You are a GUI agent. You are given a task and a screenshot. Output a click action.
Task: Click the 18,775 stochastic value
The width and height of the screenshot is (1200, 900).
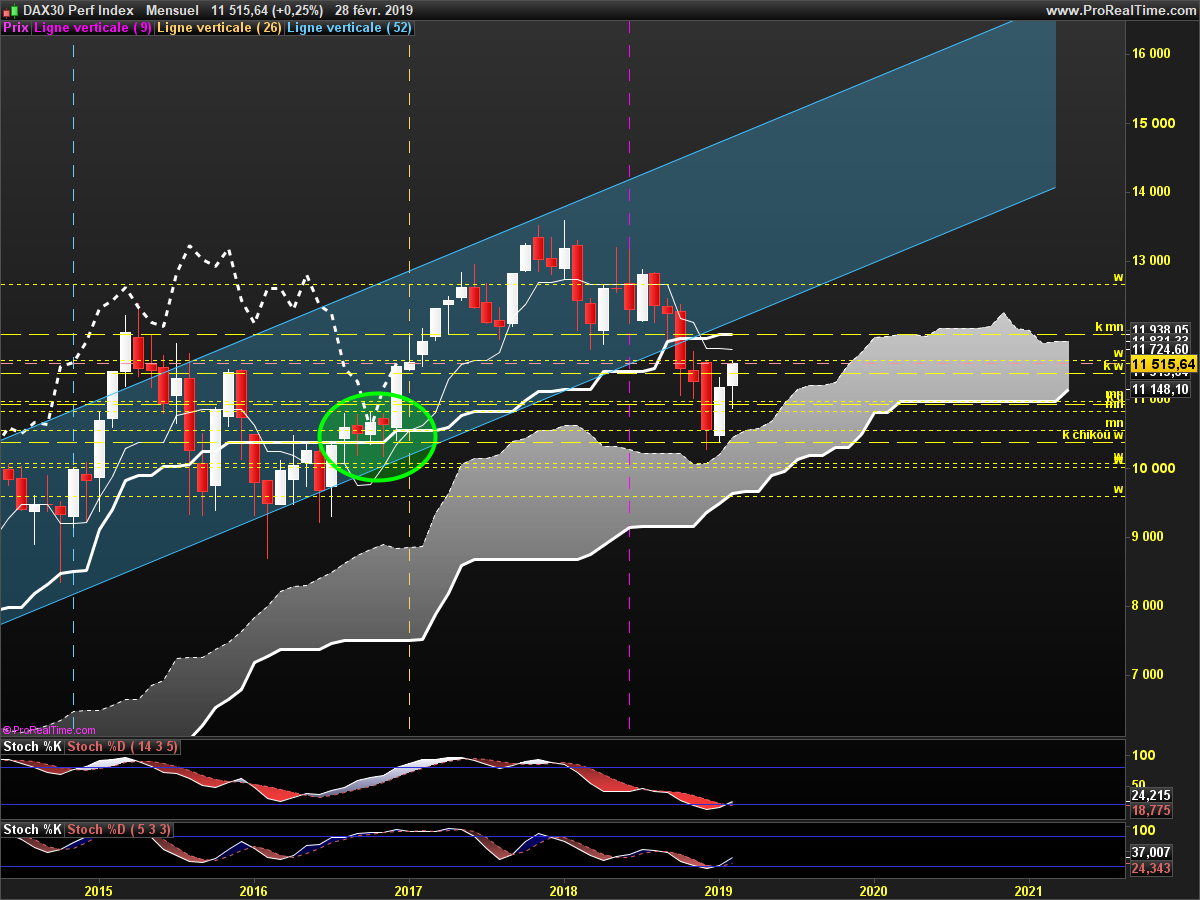[1150, 812]
